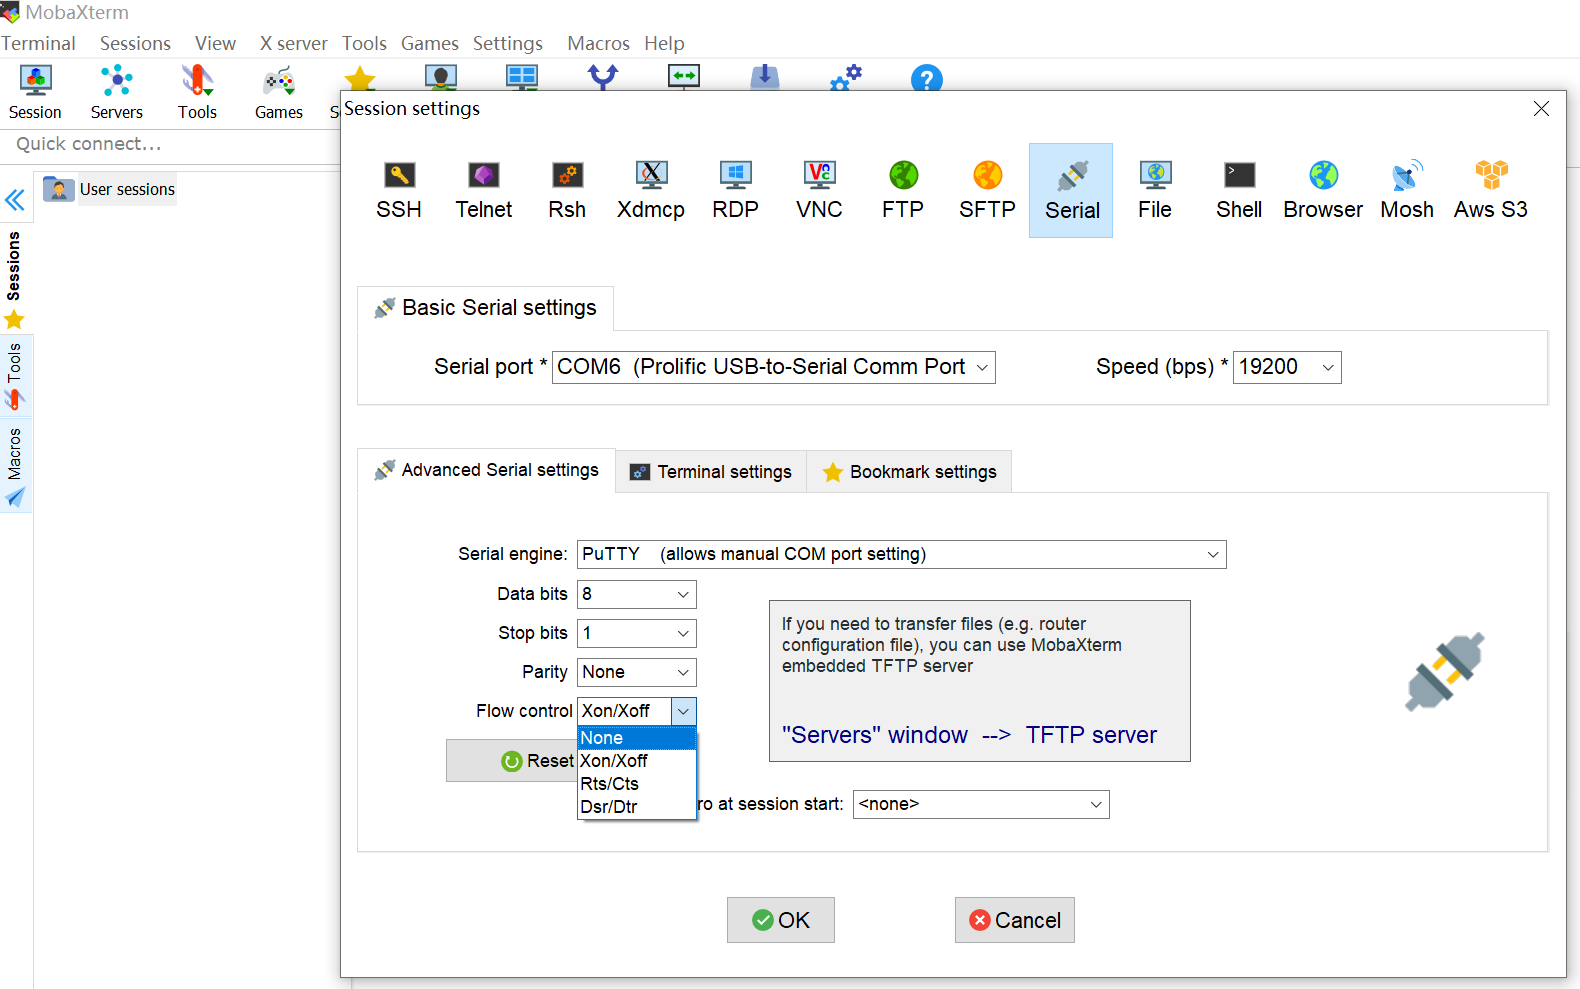Choose the Rsh session type
The width and height of the screenshot is (1580, 989).
pyautogui.click(x=567, y=190)
